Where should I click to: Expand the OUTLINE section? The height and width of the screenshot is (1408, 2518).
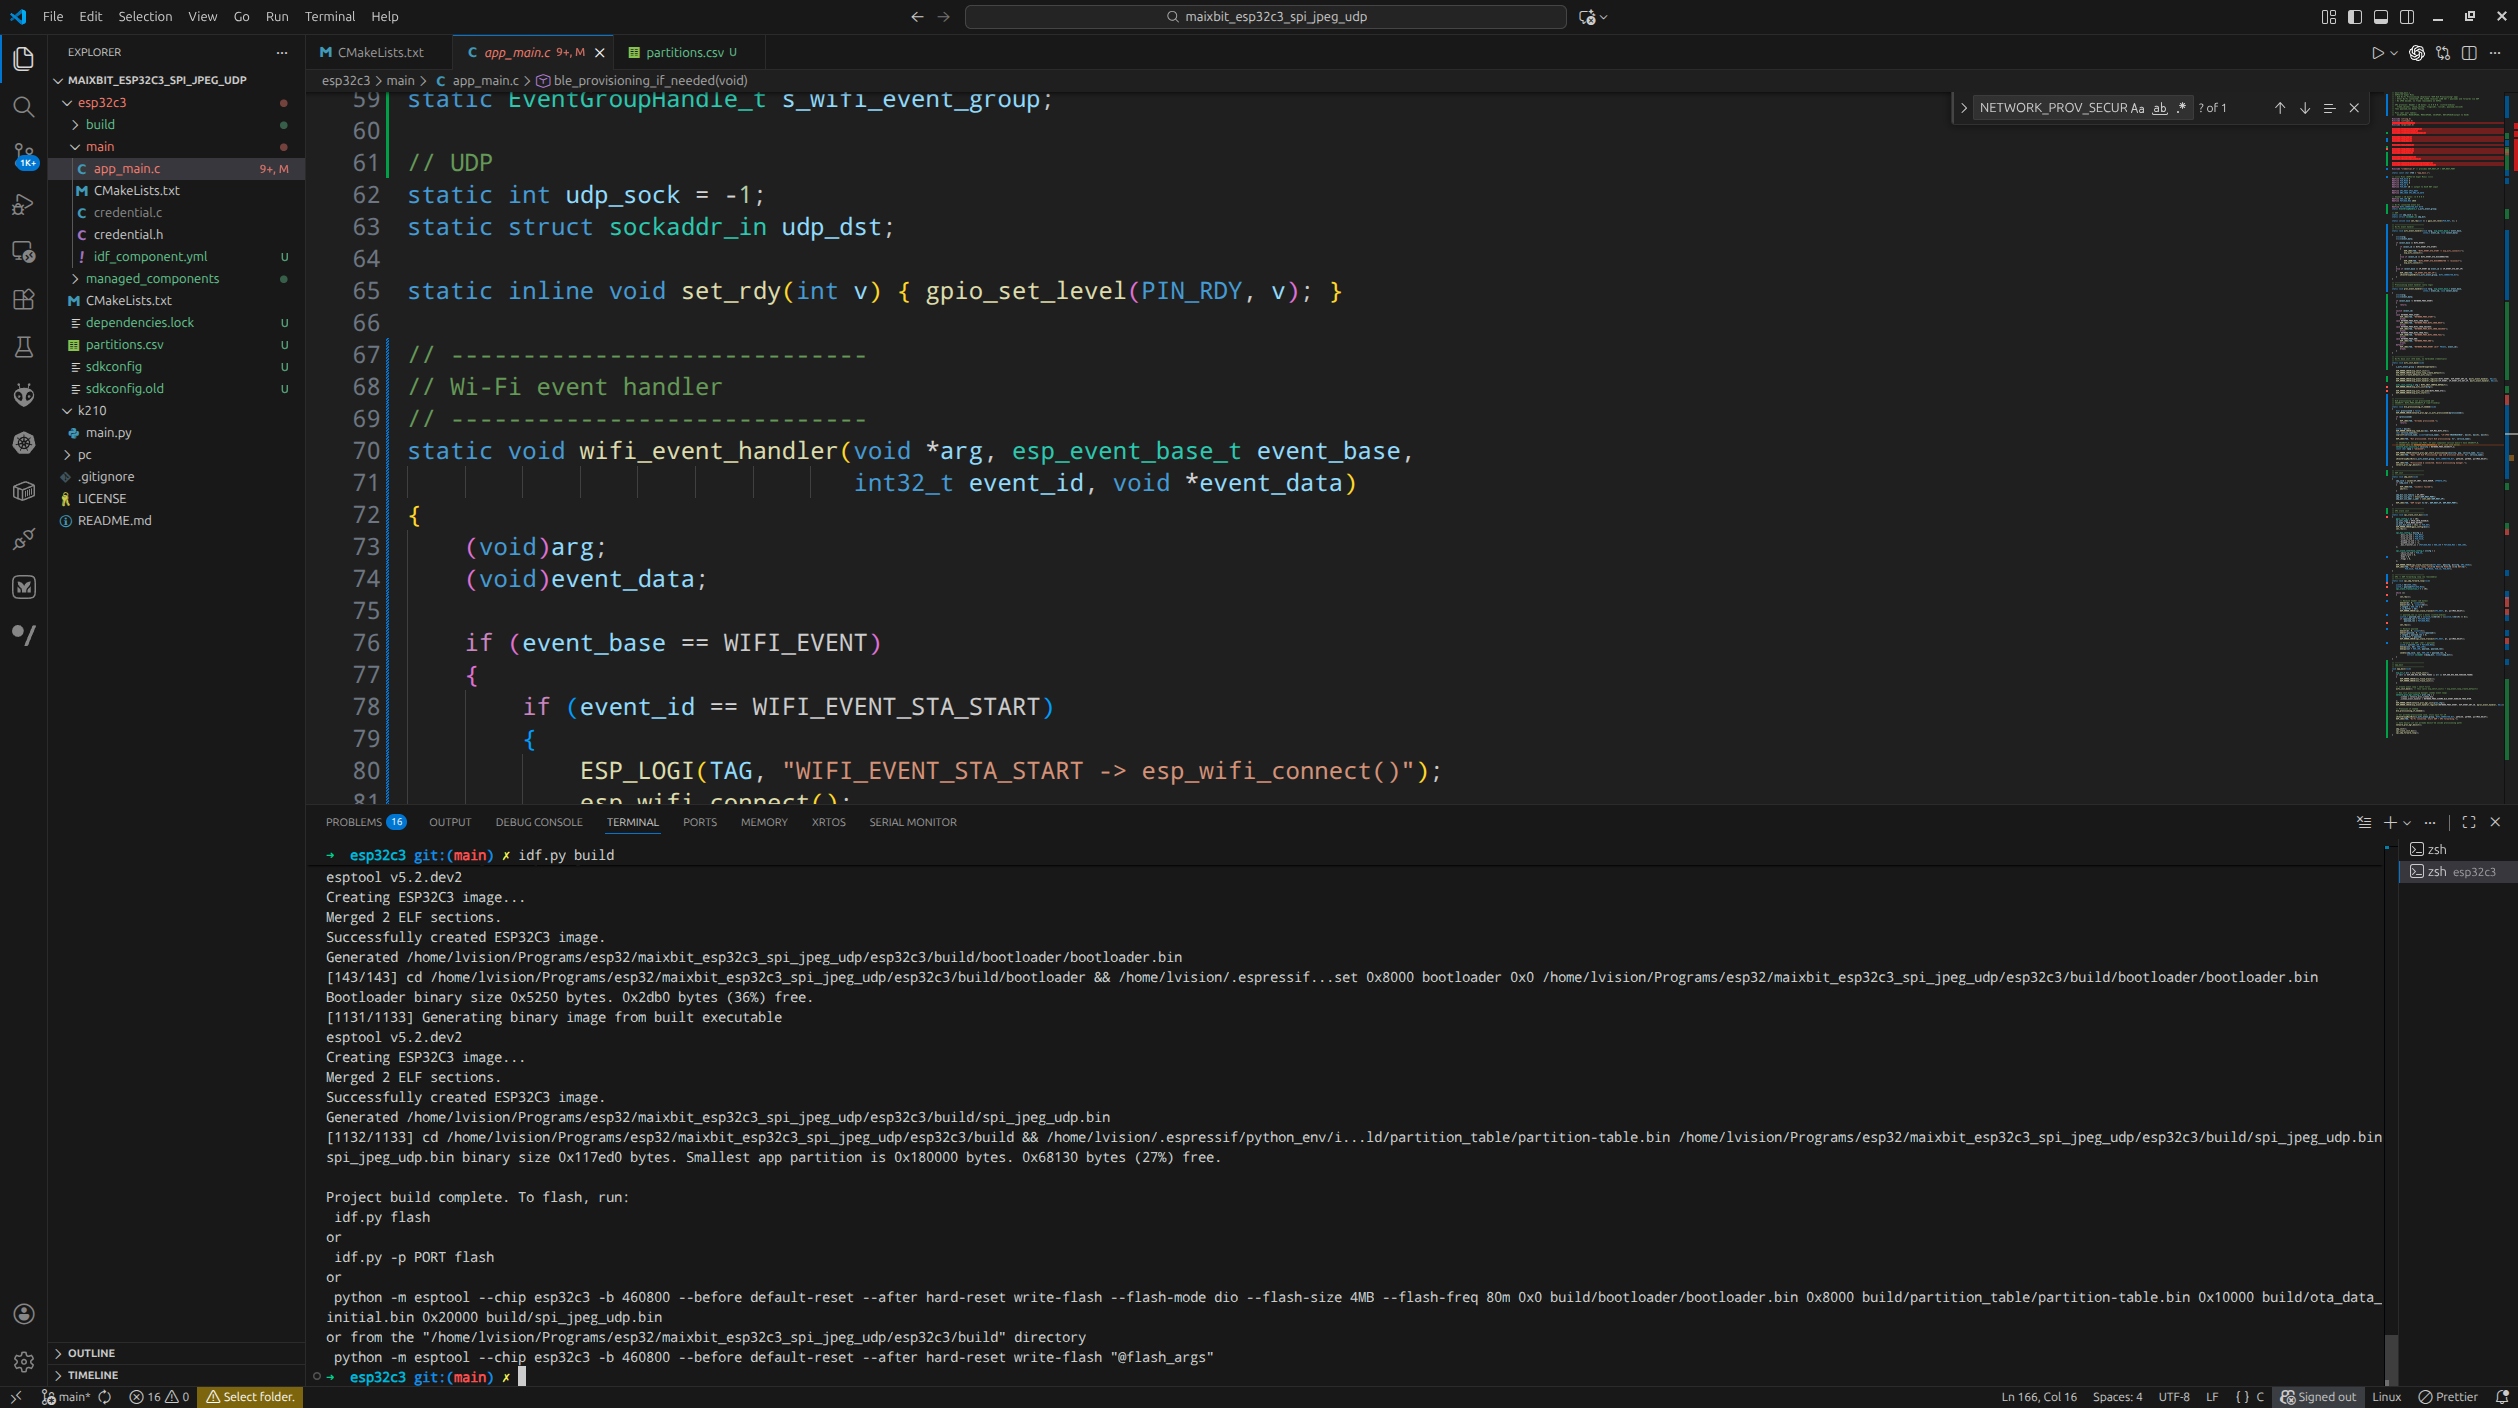pos(91,1353)
